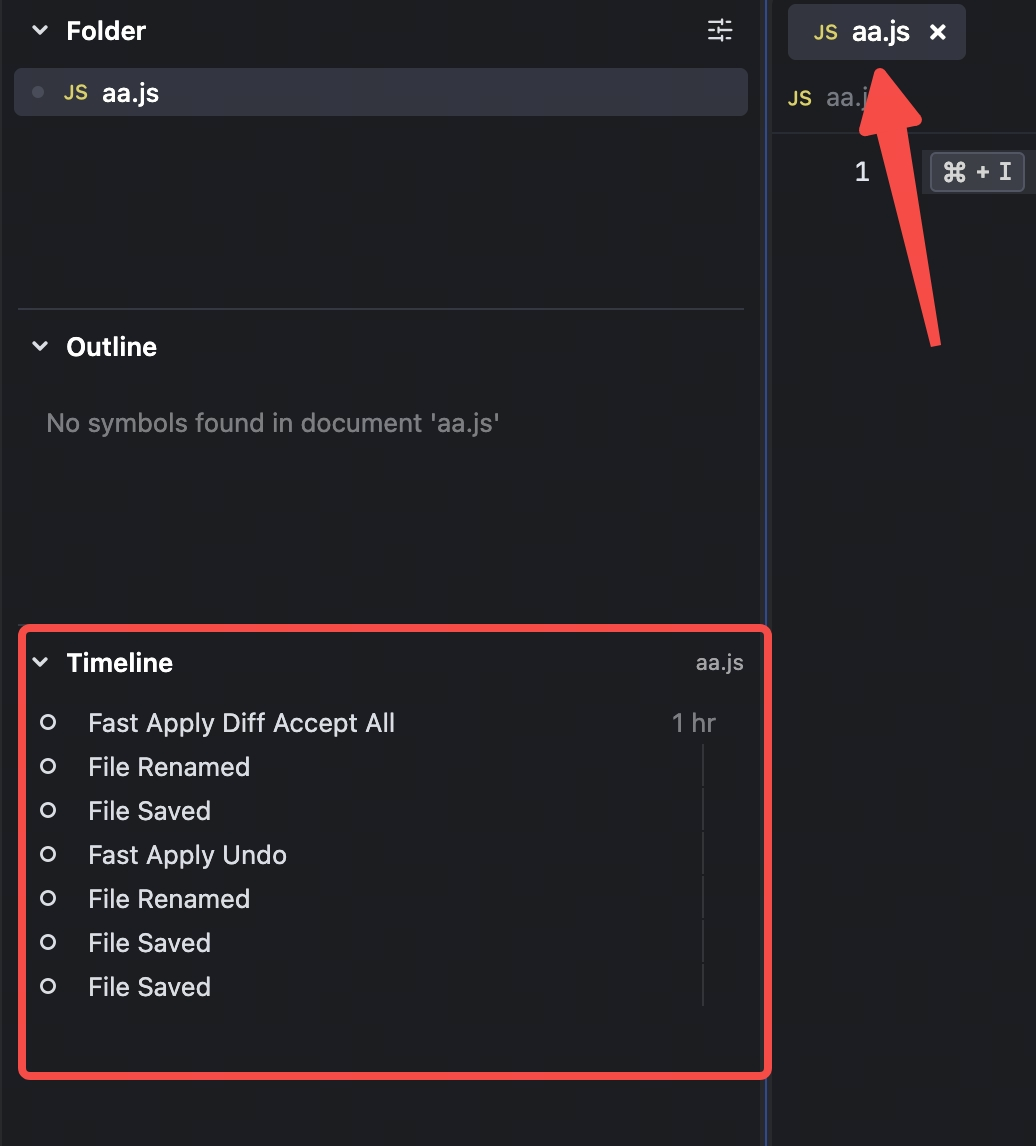Collapse the Timeline section chevron
The image size is (1036, 1146).
[x=40, y=663]
